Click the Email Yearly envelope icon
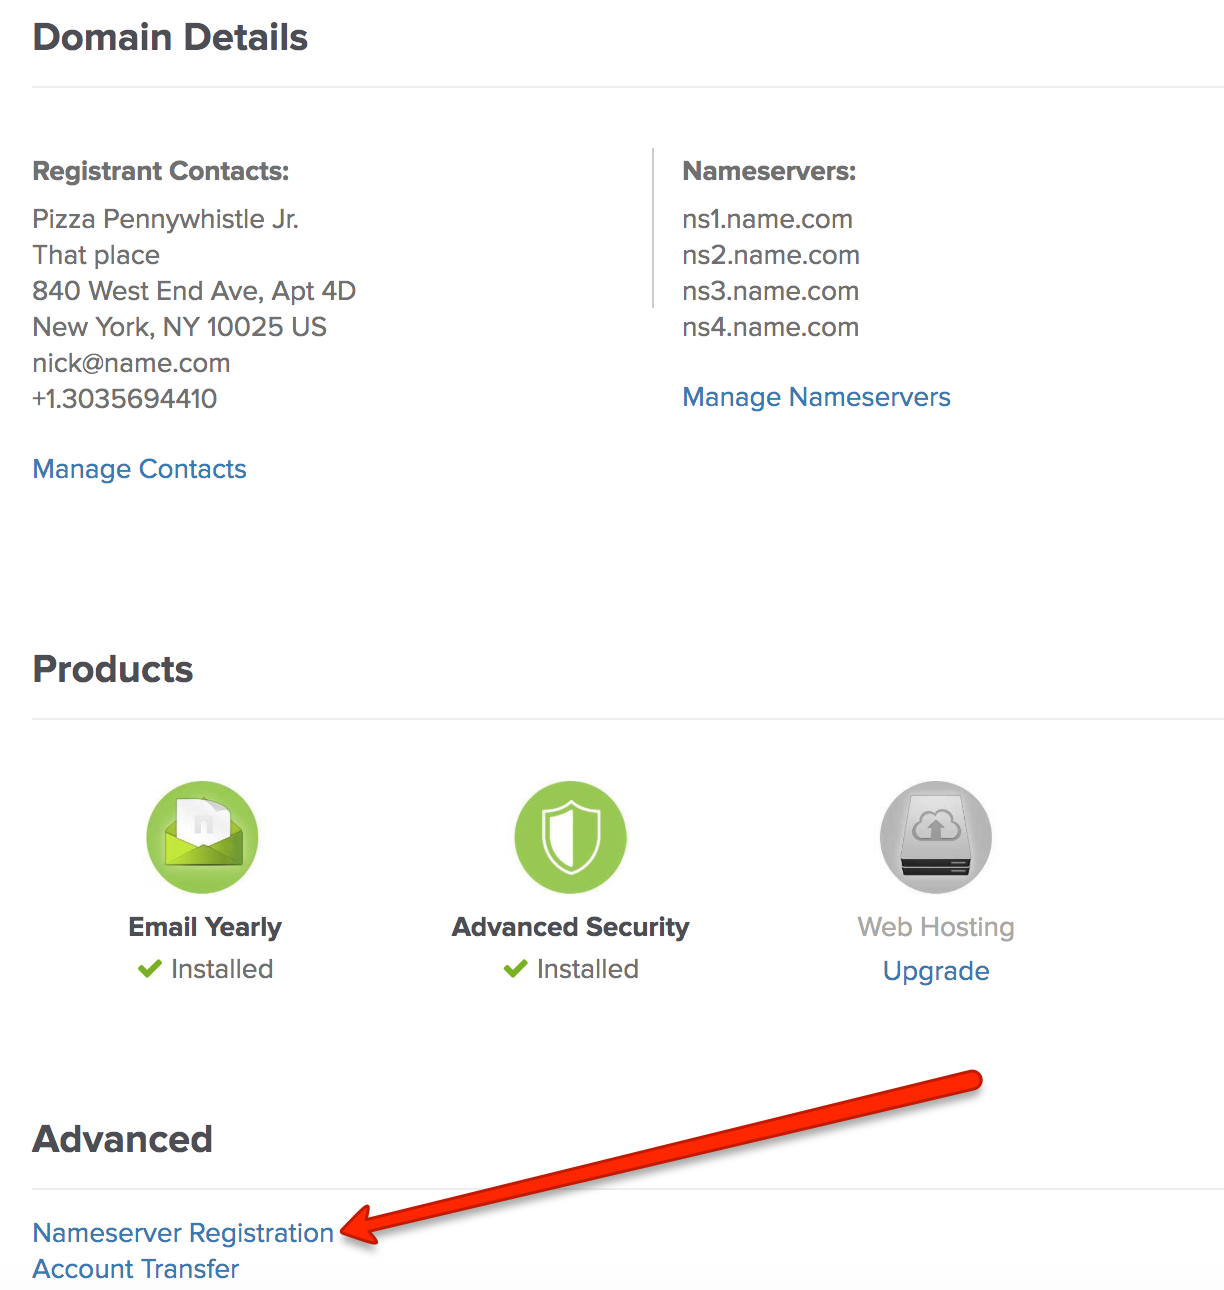This screenshot has height=1290, width=1224. pos(202,837)
